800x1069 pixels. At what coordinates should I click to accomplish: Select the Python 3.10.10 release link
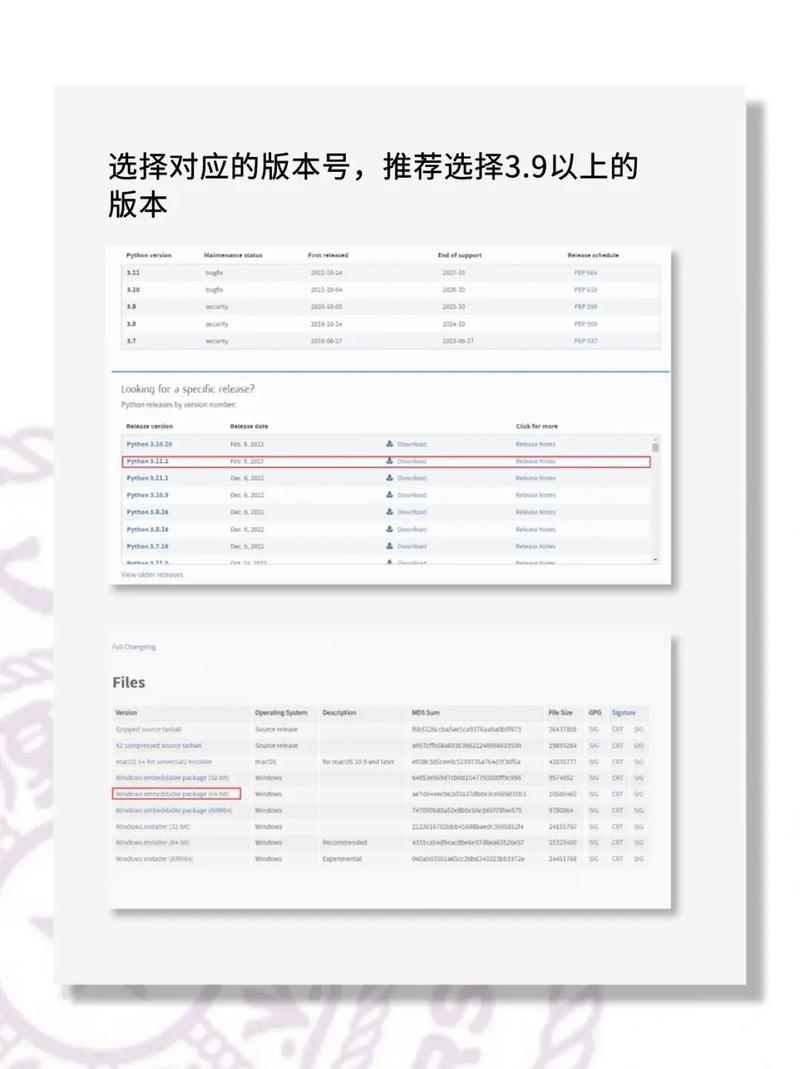tap(148, 444)
